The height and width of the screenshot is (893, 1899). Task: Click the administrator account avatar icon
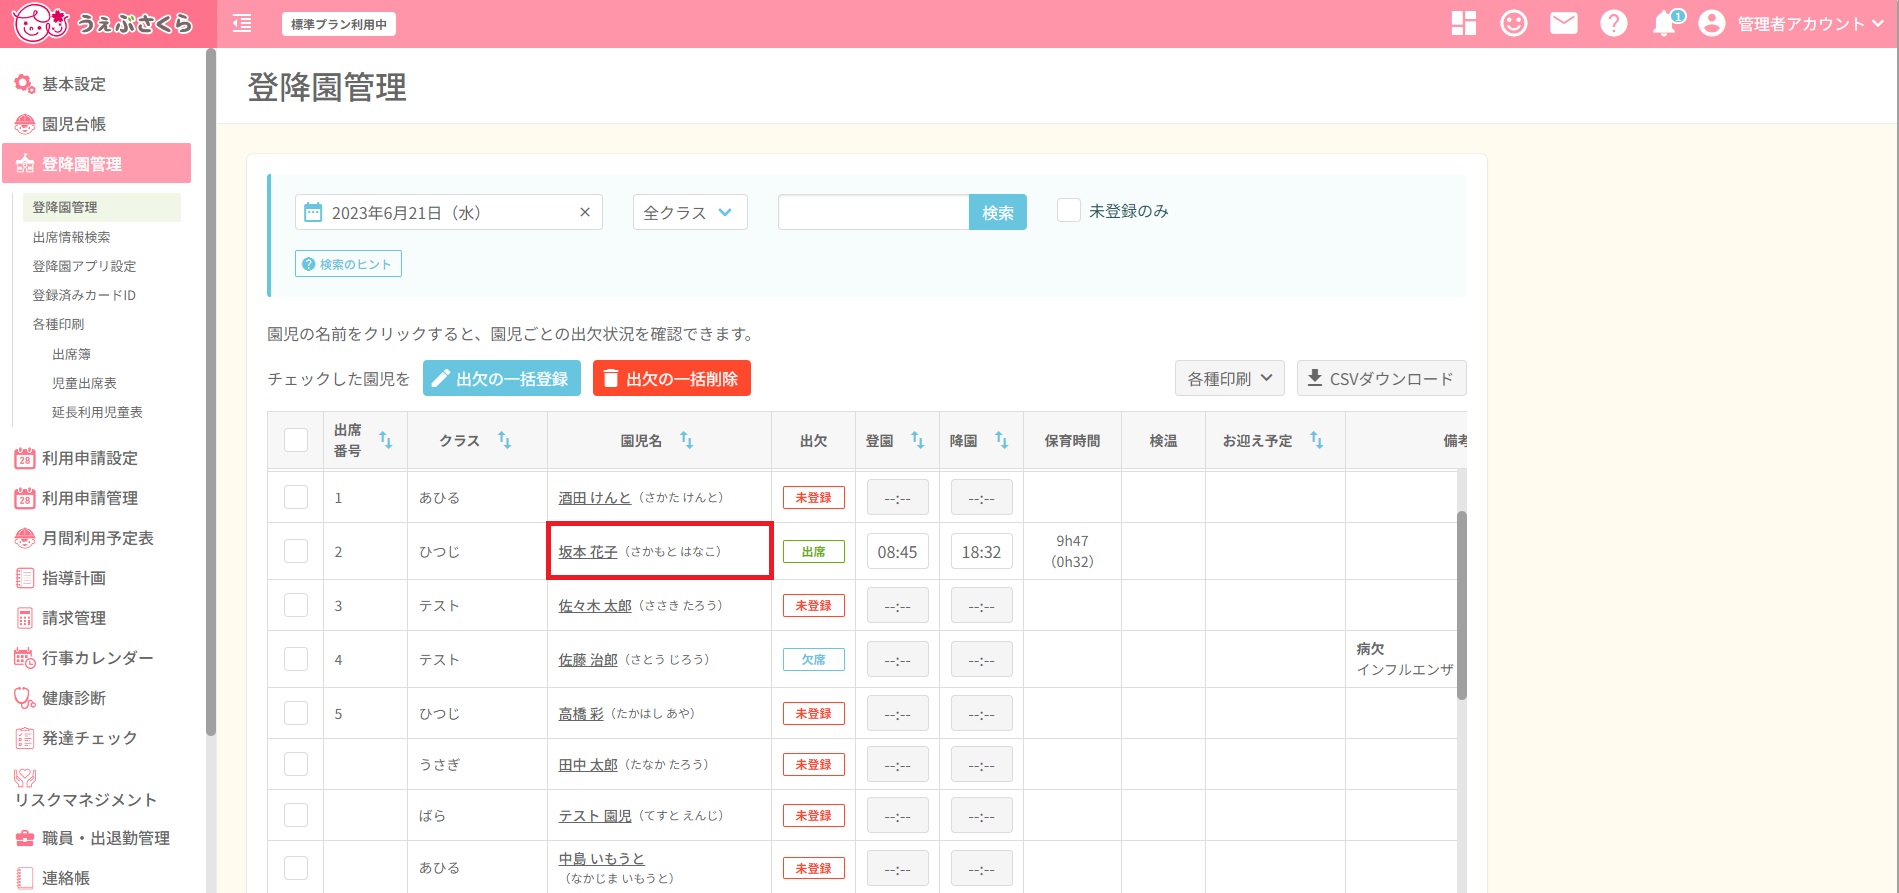[x=1712, y=23]
